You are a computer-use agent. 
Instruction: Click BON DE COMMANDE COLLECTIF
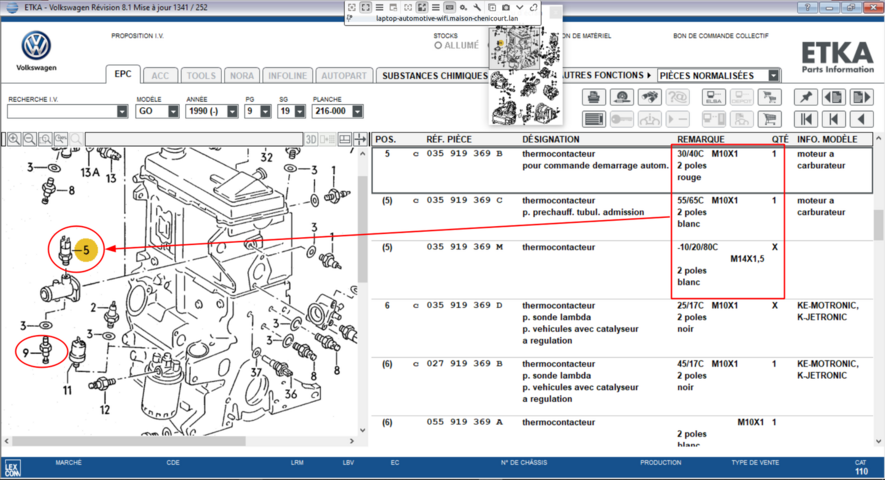[x=721, y=36]
